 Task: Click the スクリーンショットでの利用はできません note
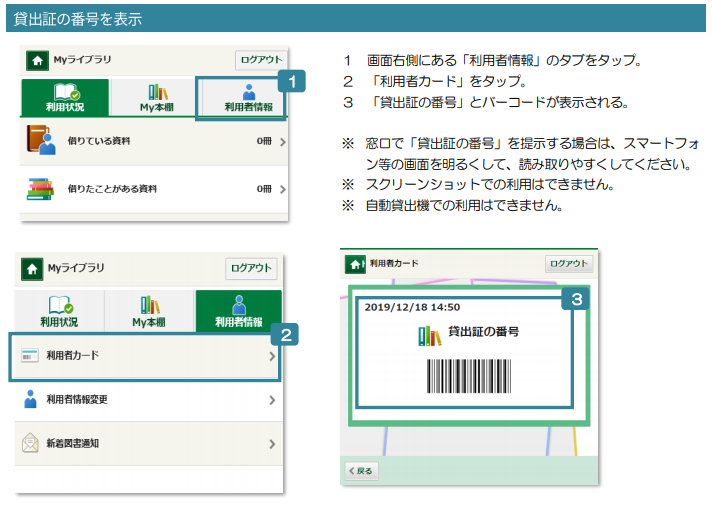click(490, 184)
